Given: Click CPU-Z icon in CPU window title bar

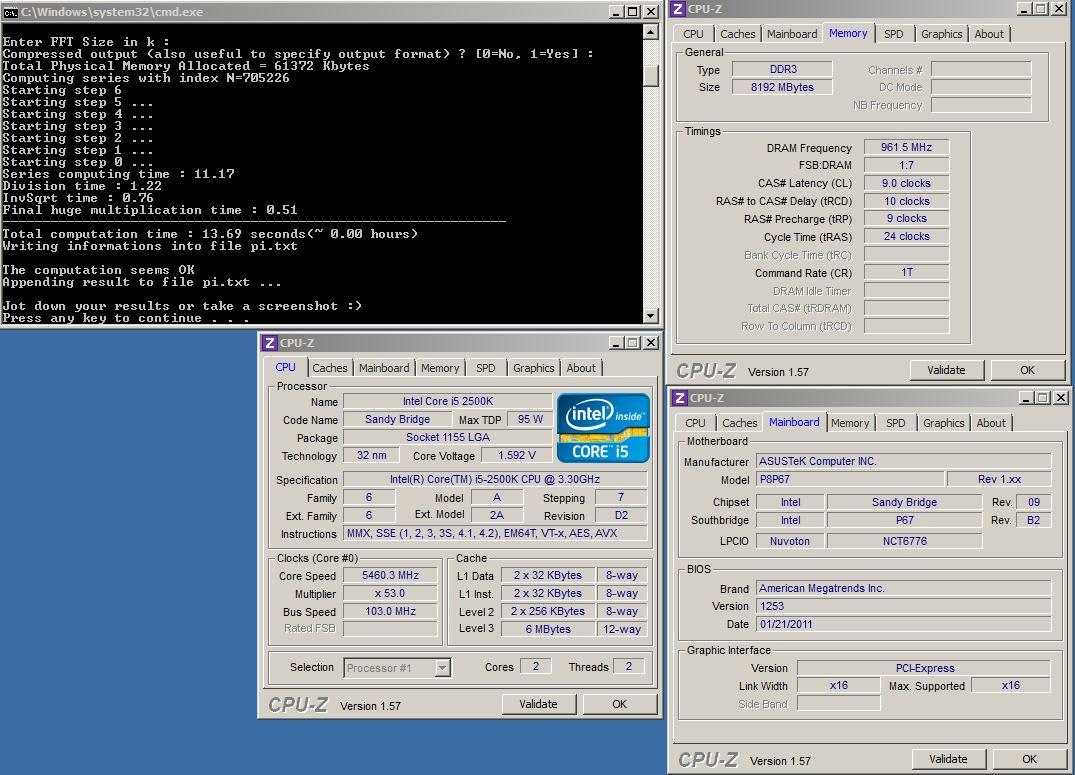Looking at the screenshot, I should (270, 343).
